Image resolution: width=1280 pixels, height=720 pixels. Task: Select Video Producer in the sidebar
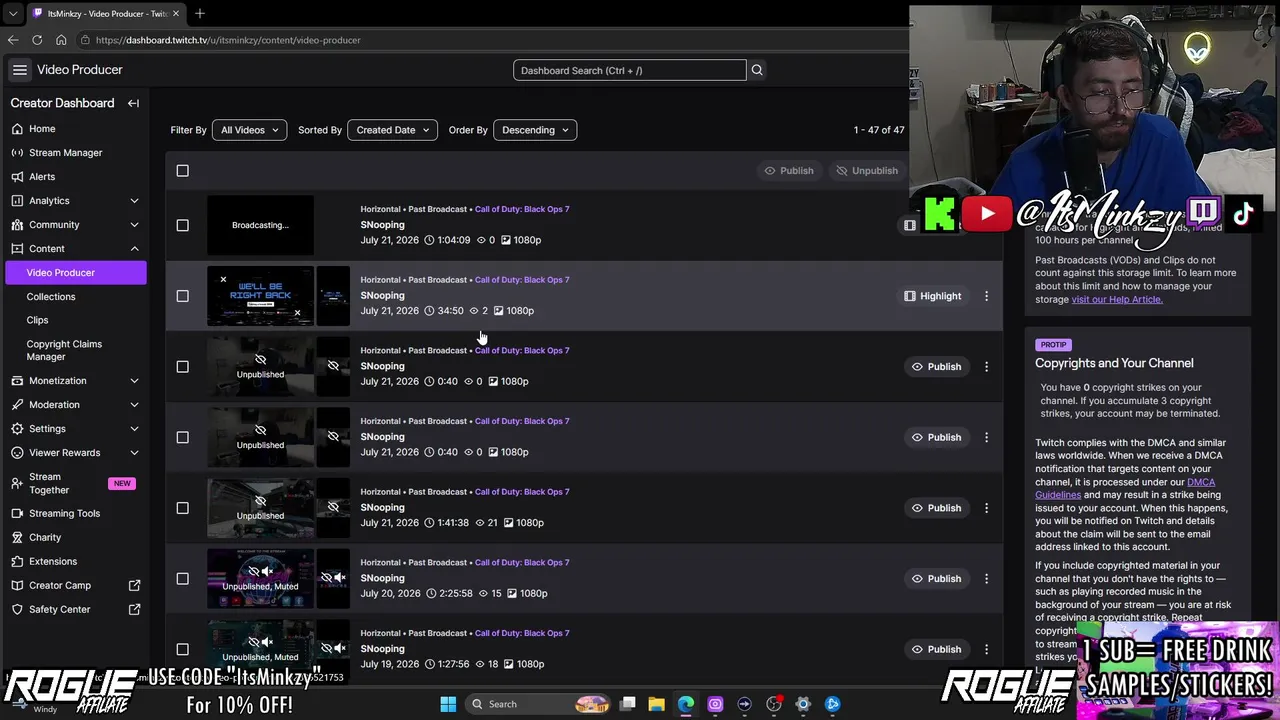coord(75,273)
